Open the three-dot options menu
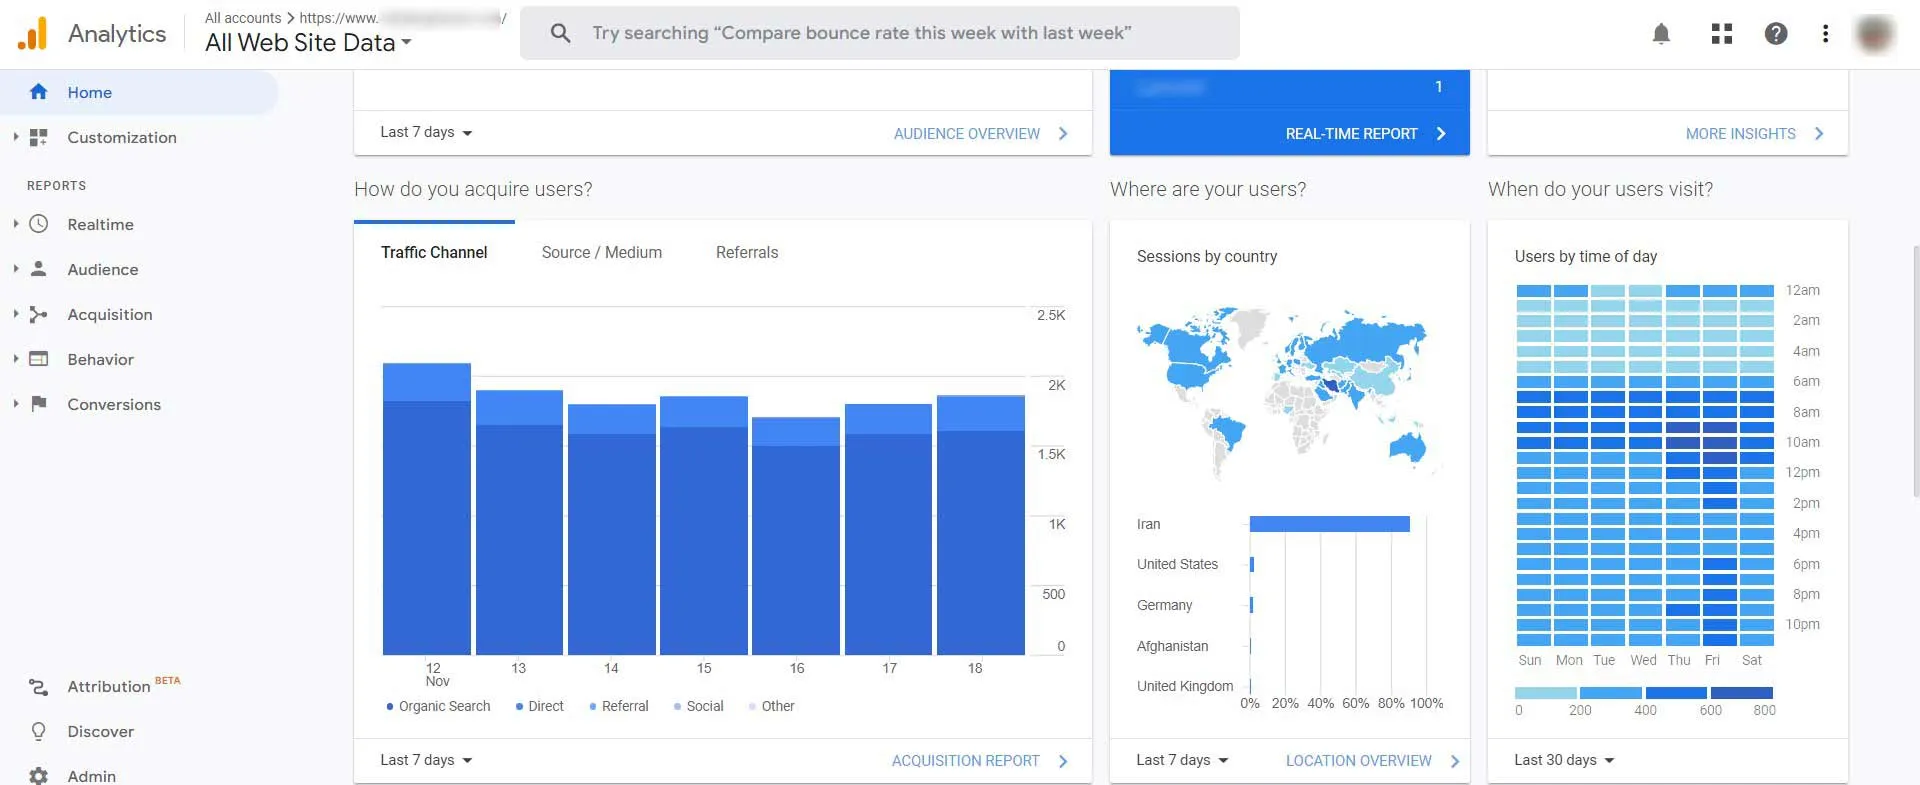The width and height of the screenshot is (1920, 785). coord(1825,34)
